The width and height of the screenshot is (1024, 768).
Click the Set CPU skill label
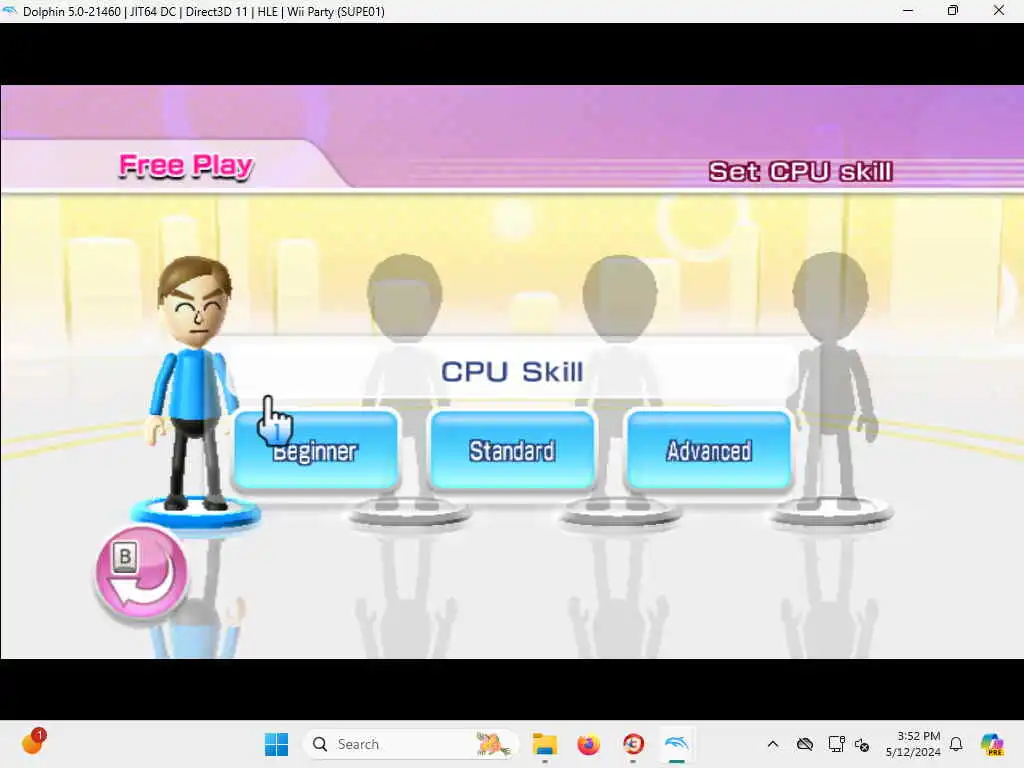click(801, 172)
